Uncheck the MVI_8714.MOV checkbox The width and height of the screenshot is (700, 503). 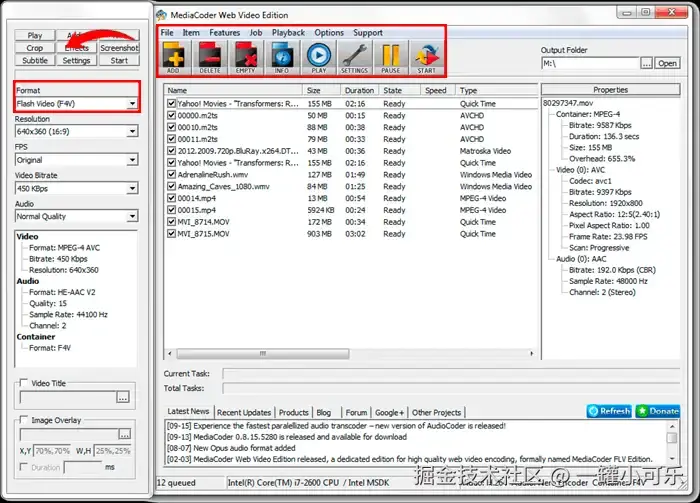[171, 222]
